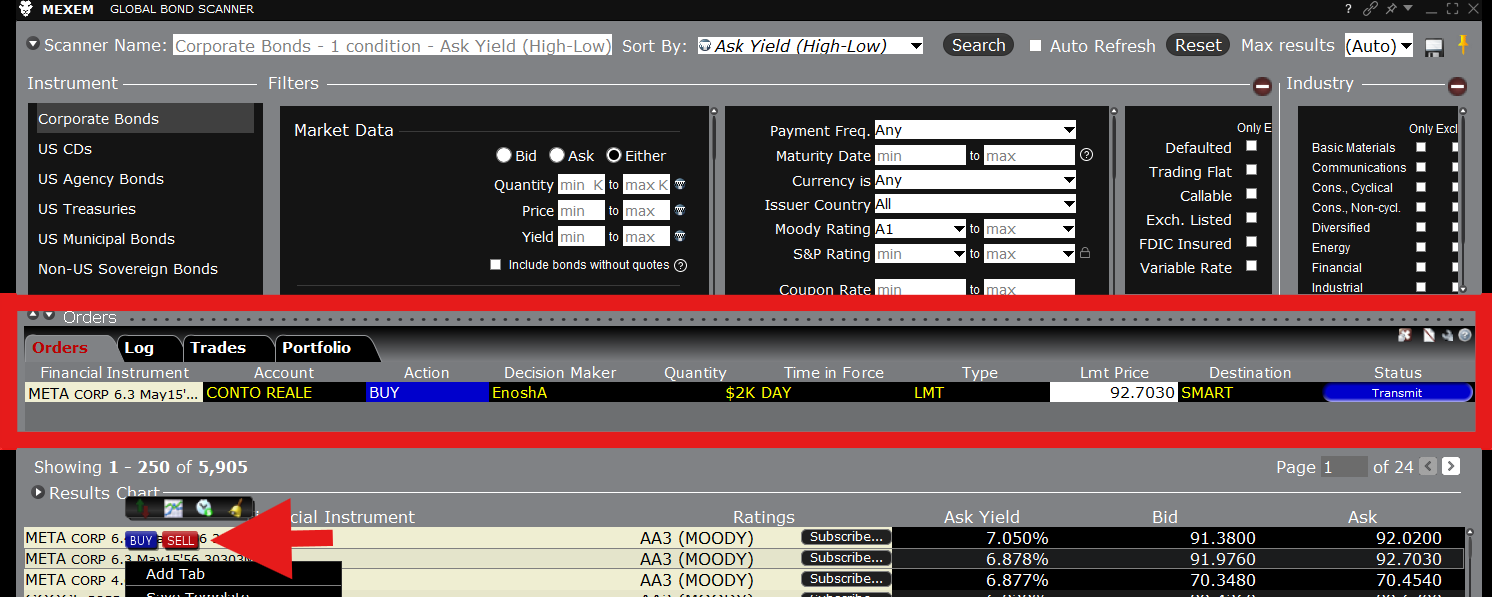Click the Page number field
1492x597 pixels.
(1344, 467)
